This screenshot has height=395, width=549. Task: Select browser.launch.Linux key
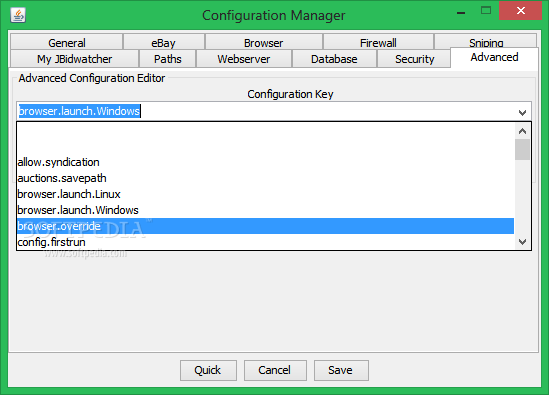pos(265,194)
